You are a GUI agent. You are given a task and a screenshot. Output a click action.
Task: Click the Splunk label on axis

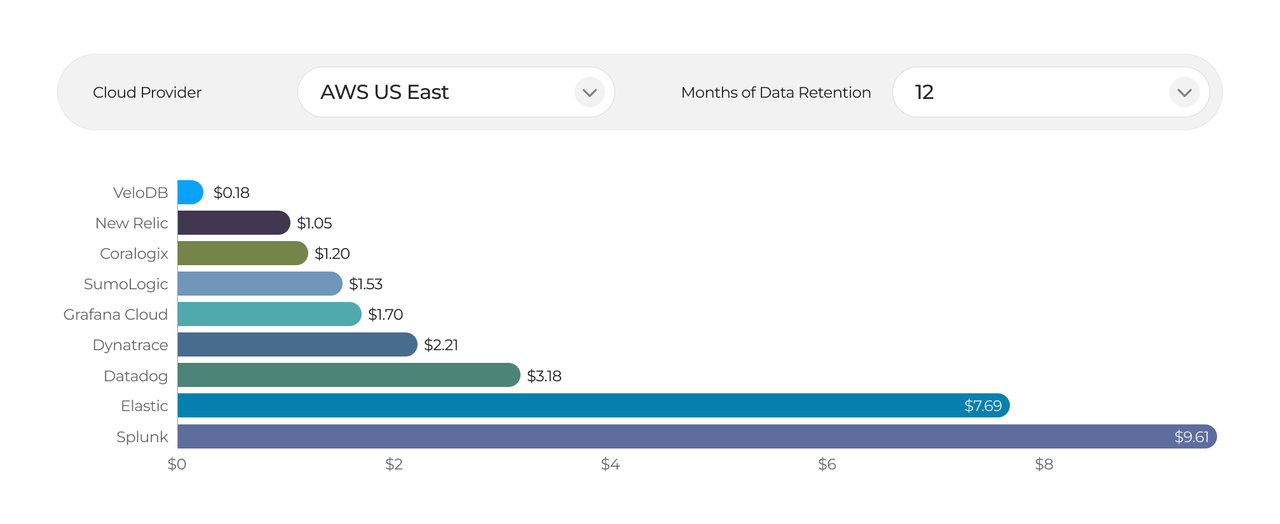(144, 437)
